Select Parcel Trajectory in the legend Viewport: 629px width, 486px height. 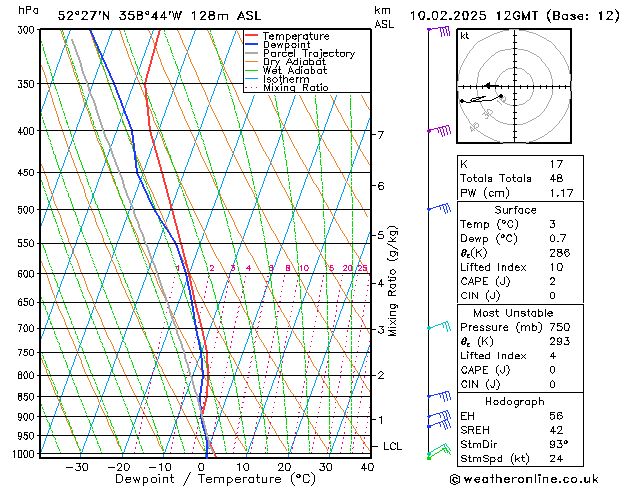(307, 54)
